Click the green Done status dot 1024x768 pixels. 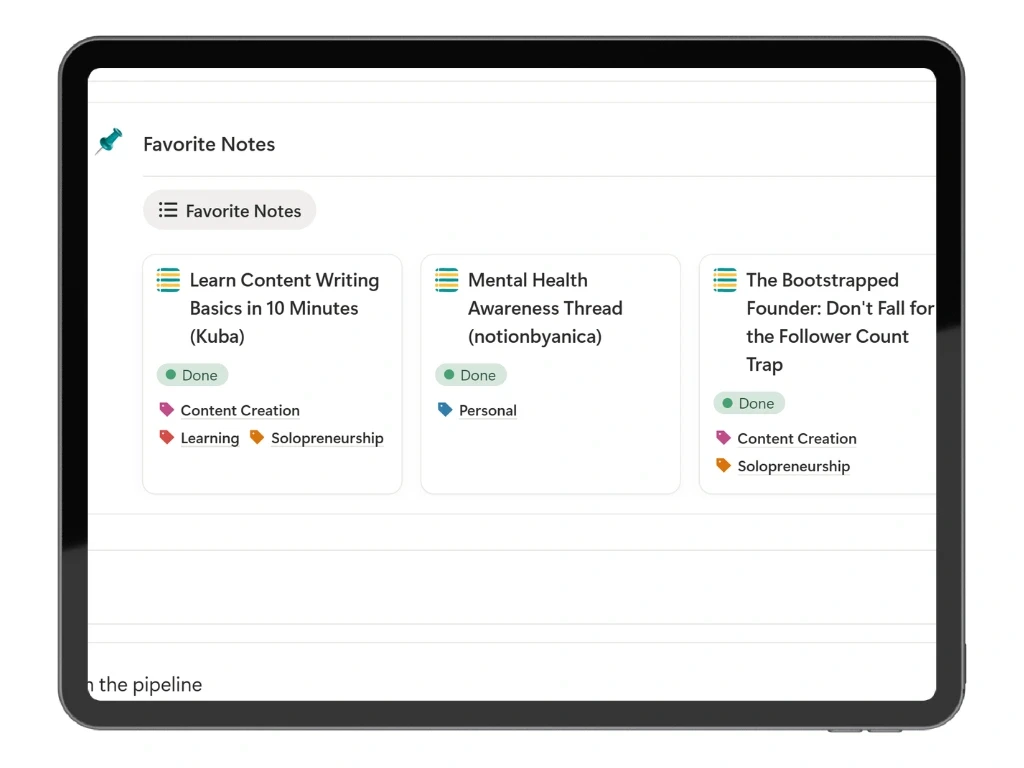(x=169, y=375)
